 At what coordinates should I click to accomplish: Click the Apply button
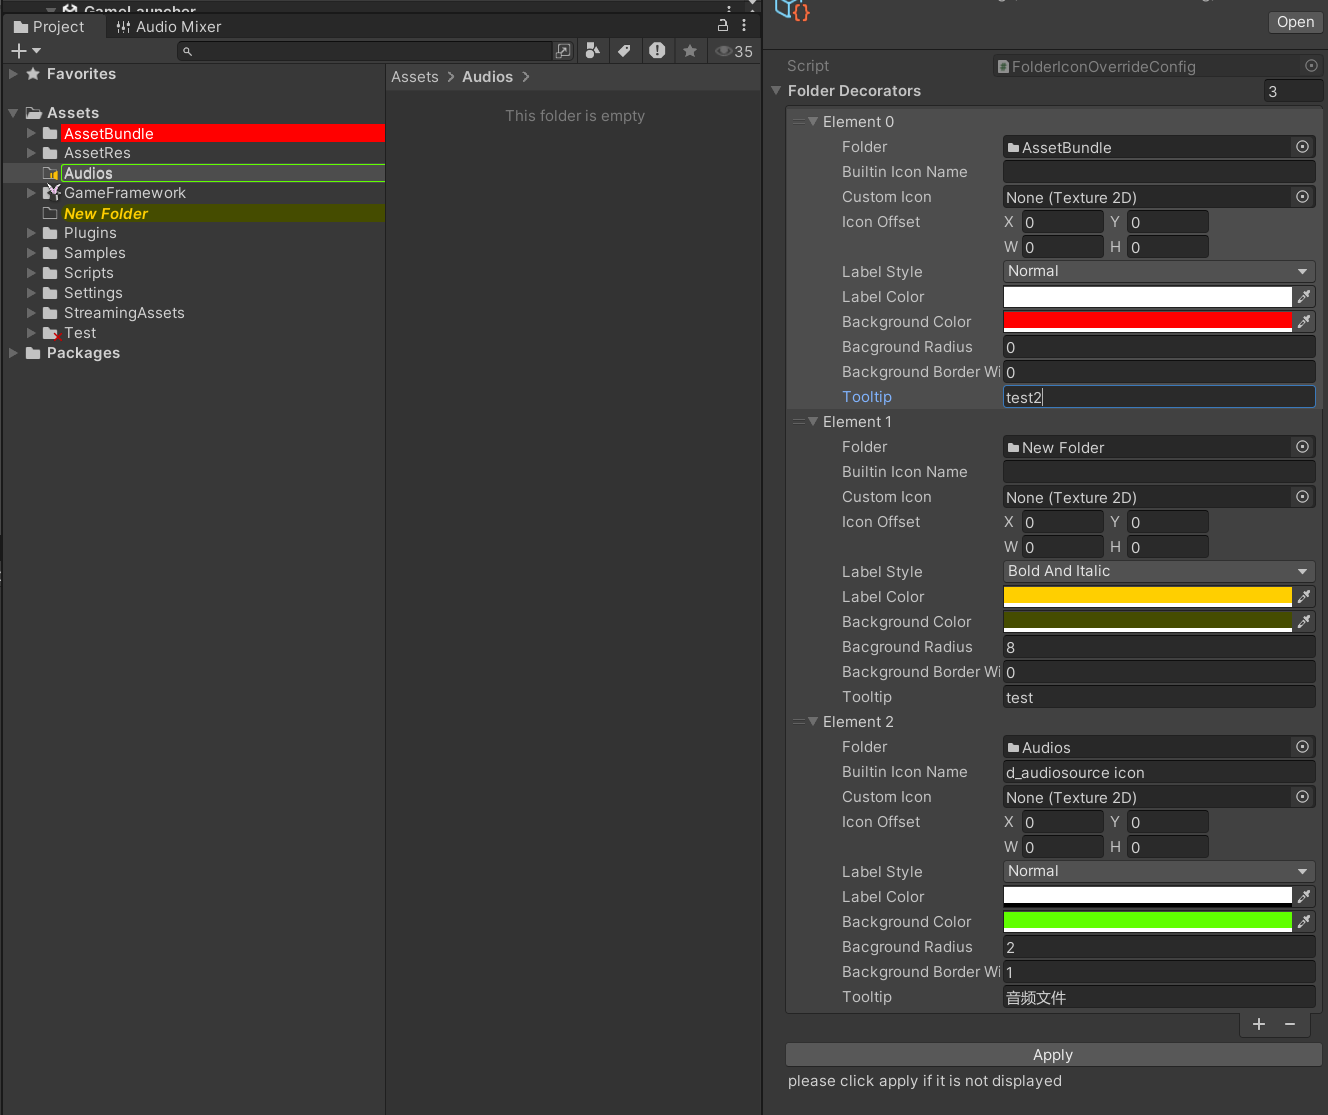(x=1053, y=1055)
